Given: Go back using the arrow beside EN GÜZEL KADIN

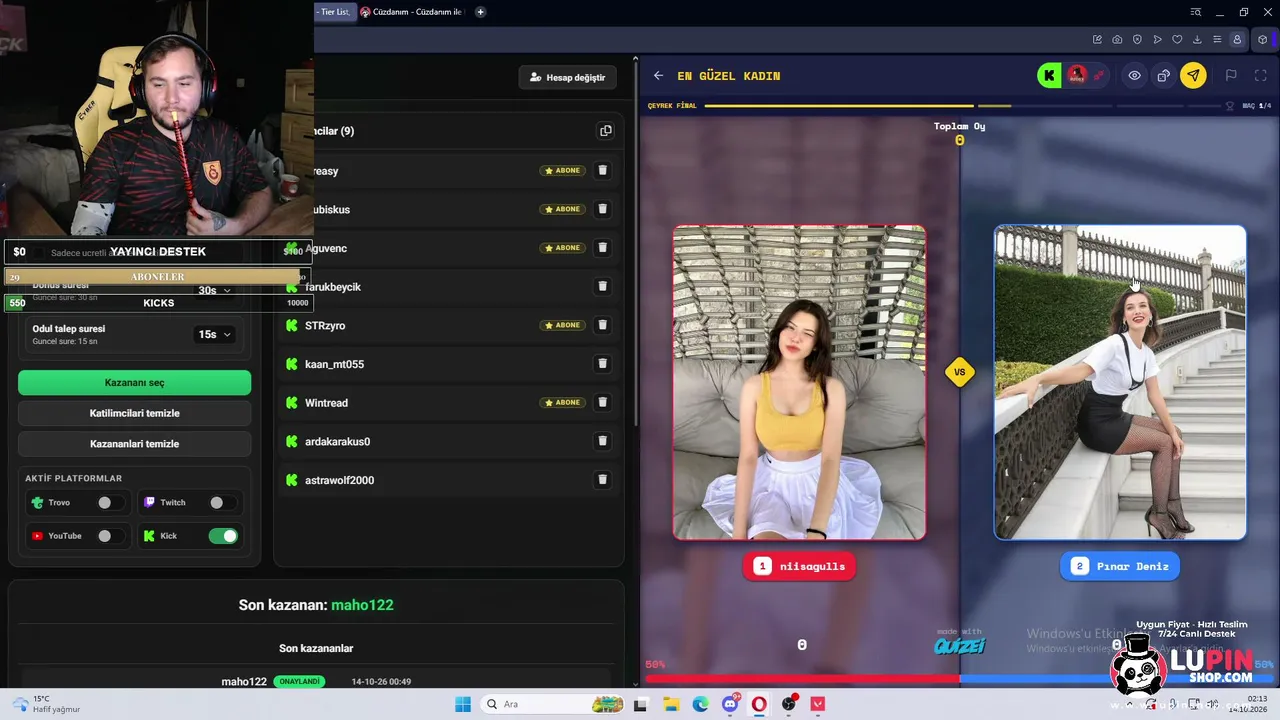Looking at the screenshot, I should pos(658,76).
